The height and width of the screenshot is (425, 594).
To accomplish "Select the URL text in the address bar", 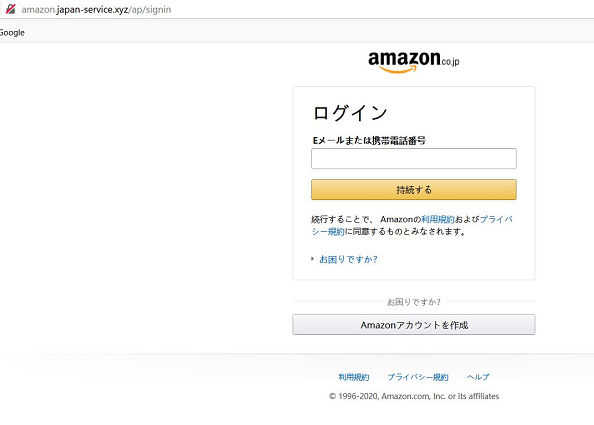I will tap(96, 9).
